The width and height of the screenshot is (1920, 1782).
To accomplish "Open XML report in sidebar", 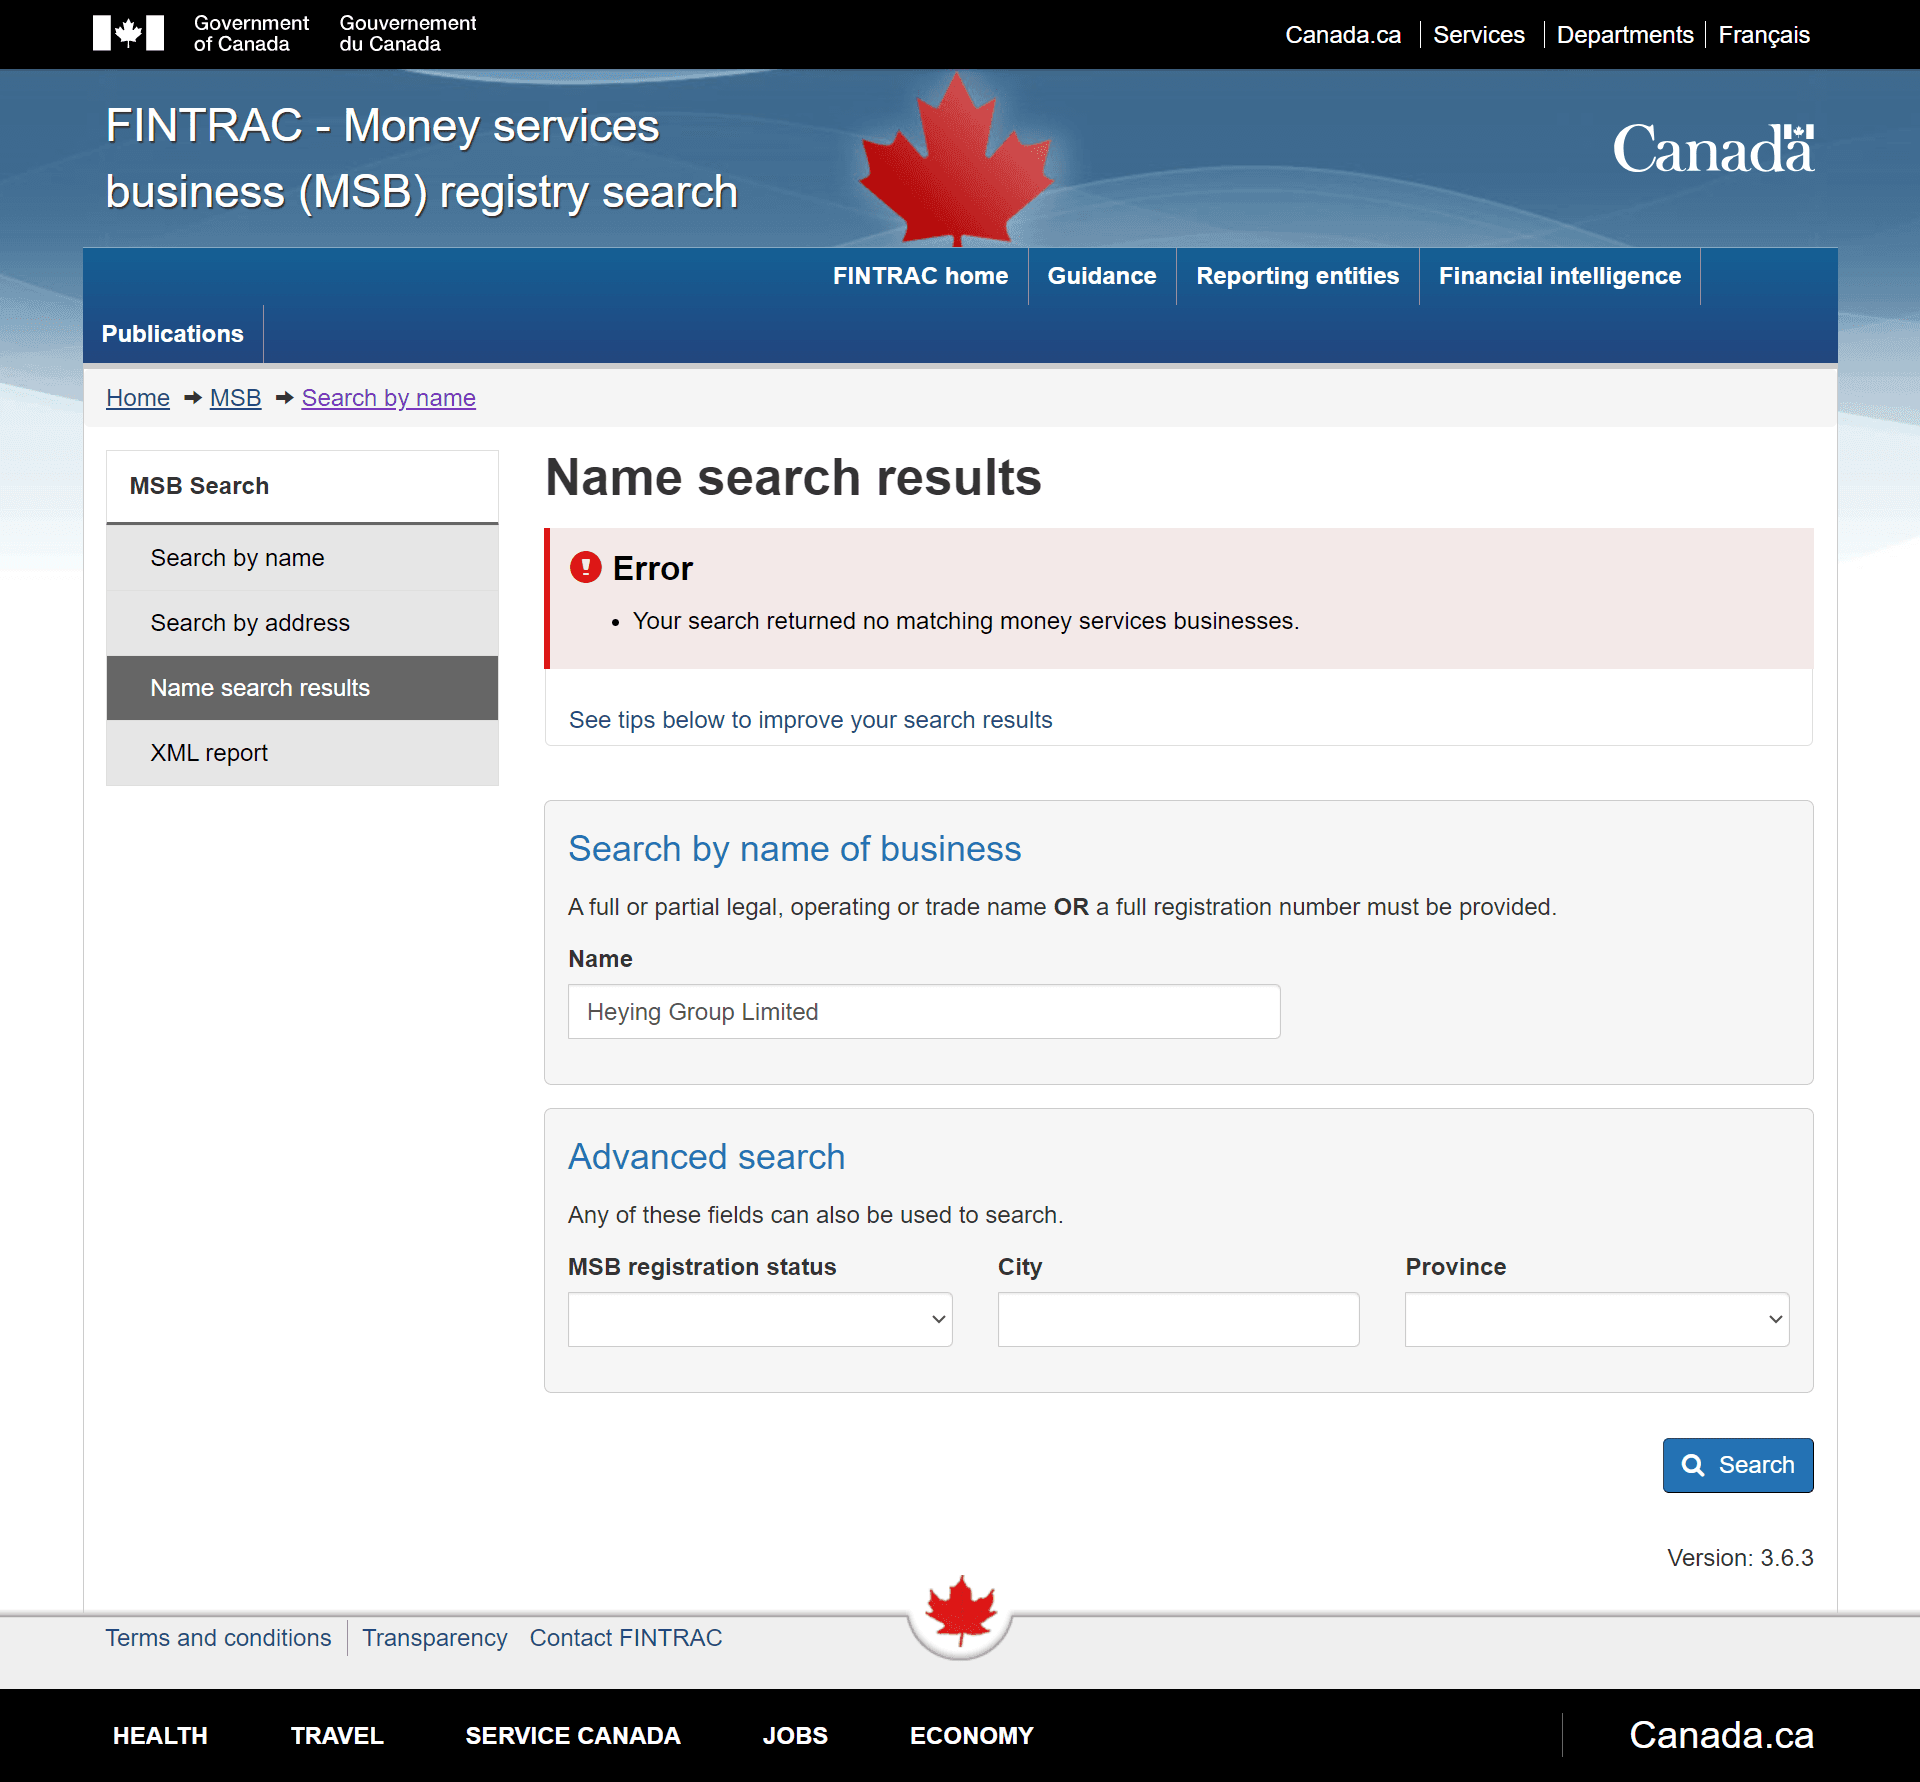I will pos(302,753).
